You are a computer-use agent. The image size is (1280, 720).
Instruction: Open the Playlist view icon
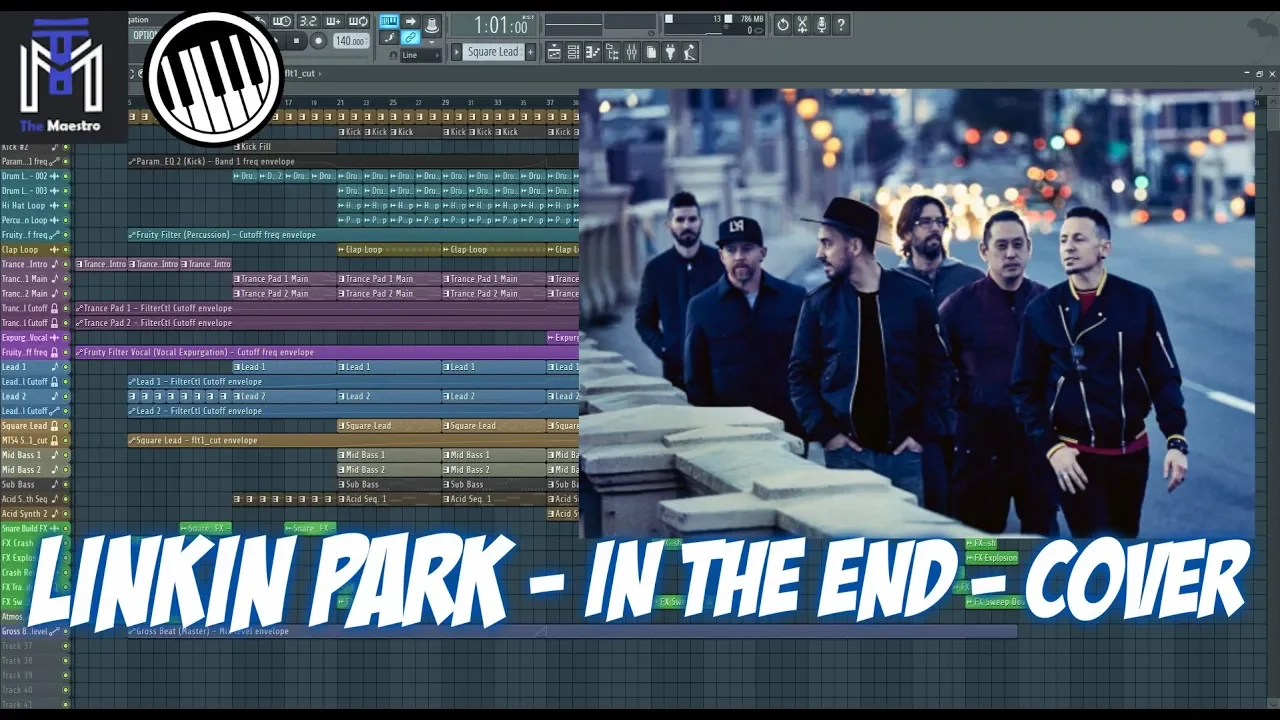[554, 52]
